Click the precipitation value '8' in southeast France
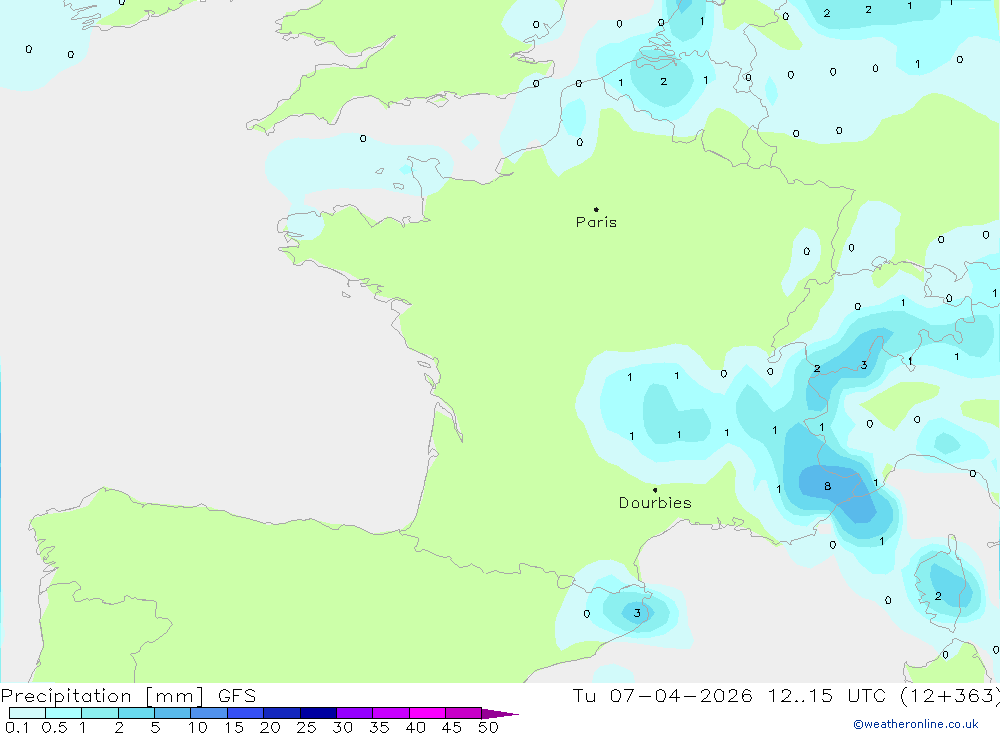 827,486
